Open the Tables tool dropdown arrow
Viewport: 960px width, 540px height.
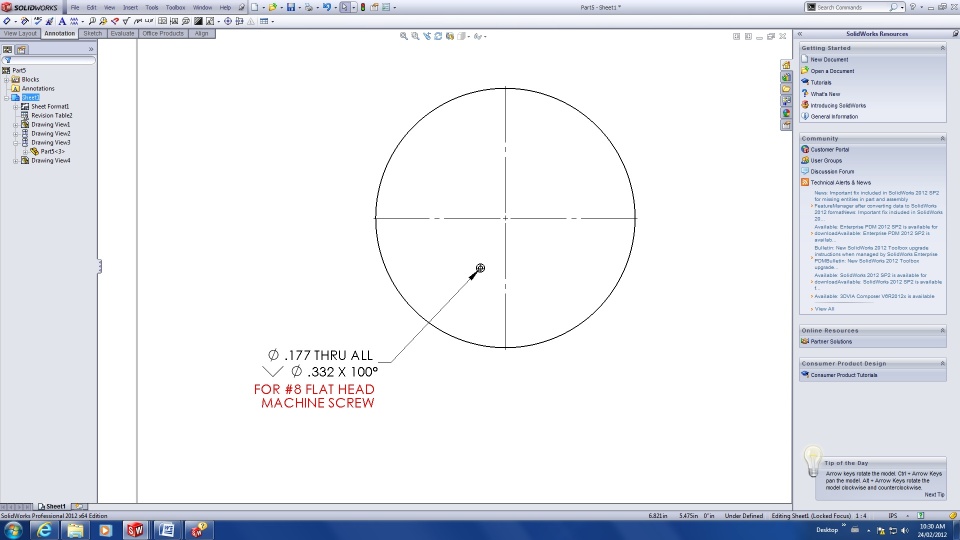272,21
